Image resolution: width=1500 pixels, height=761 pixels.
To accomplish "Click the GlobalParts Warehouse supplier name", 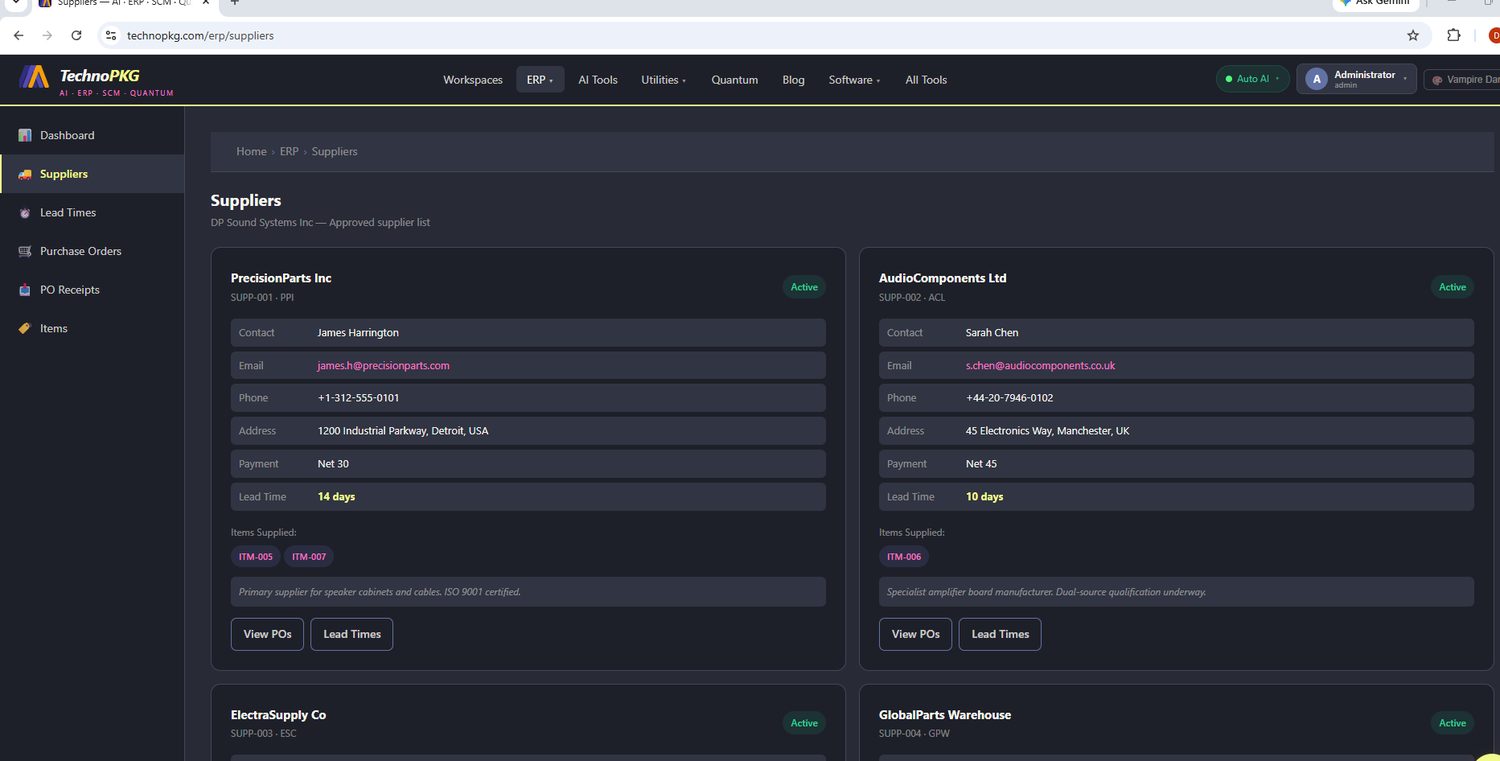I will (x=945, y=715).
